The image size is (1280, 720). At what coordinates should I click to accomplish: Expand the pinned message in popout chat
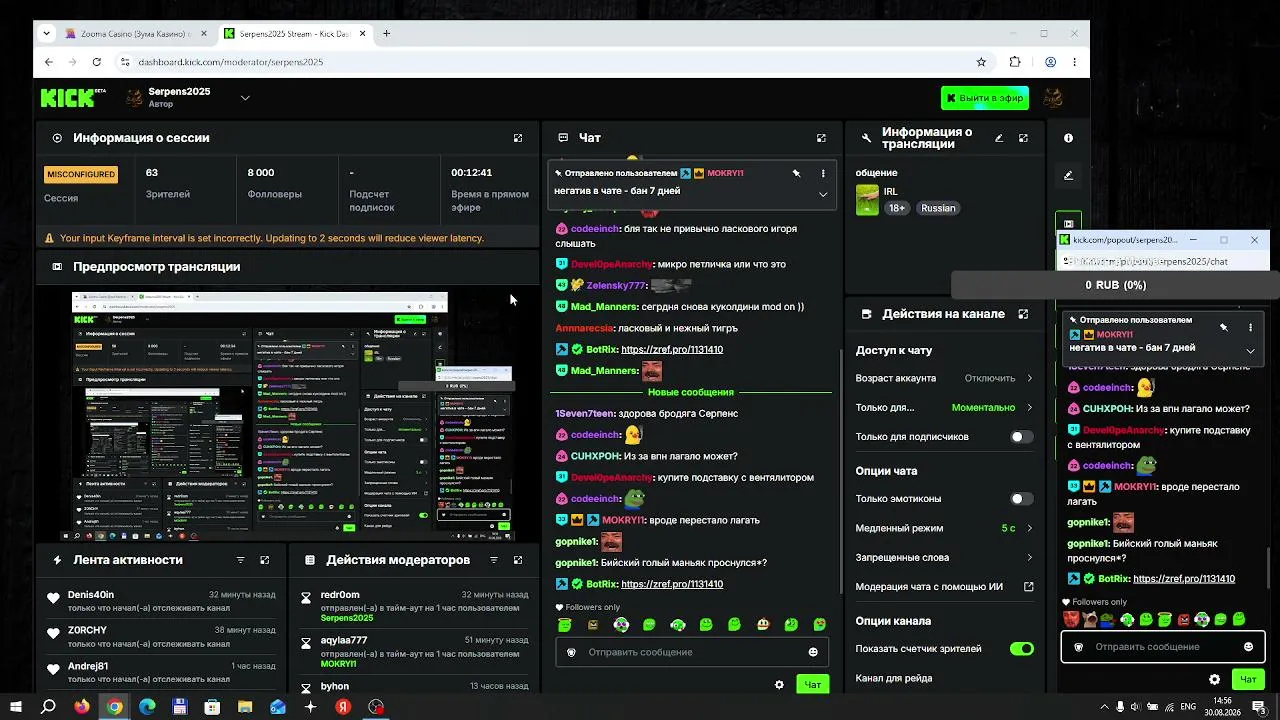1250,351
